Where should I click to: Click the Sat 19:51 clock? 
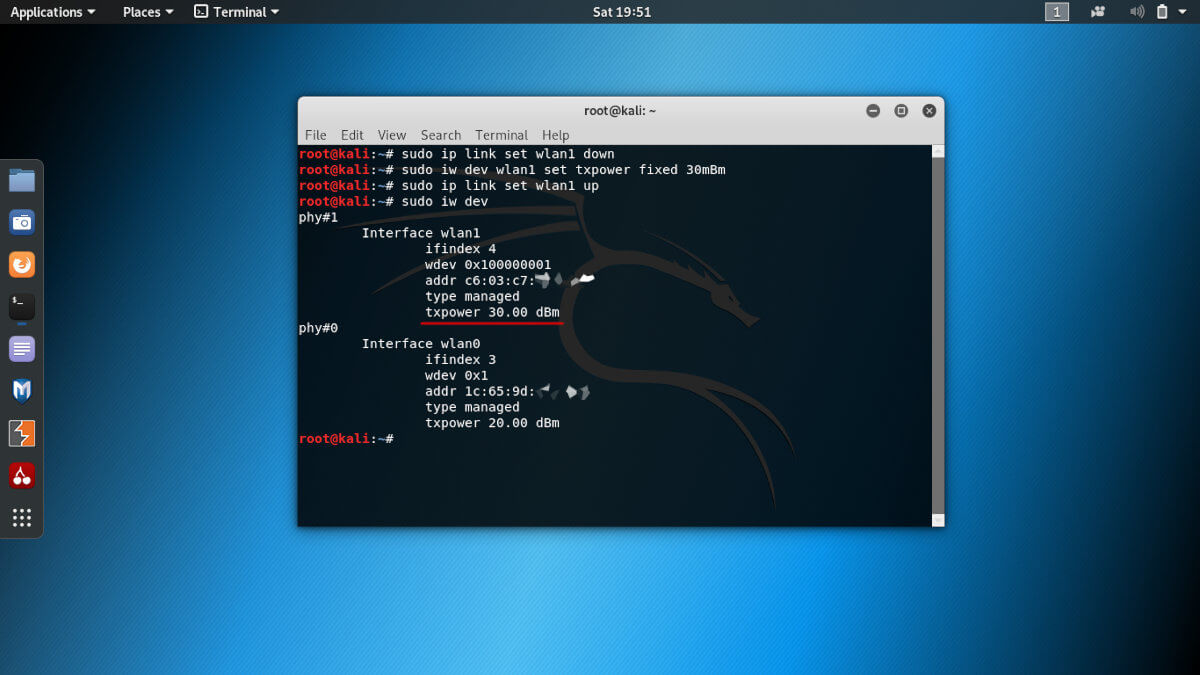coord(621,12)
